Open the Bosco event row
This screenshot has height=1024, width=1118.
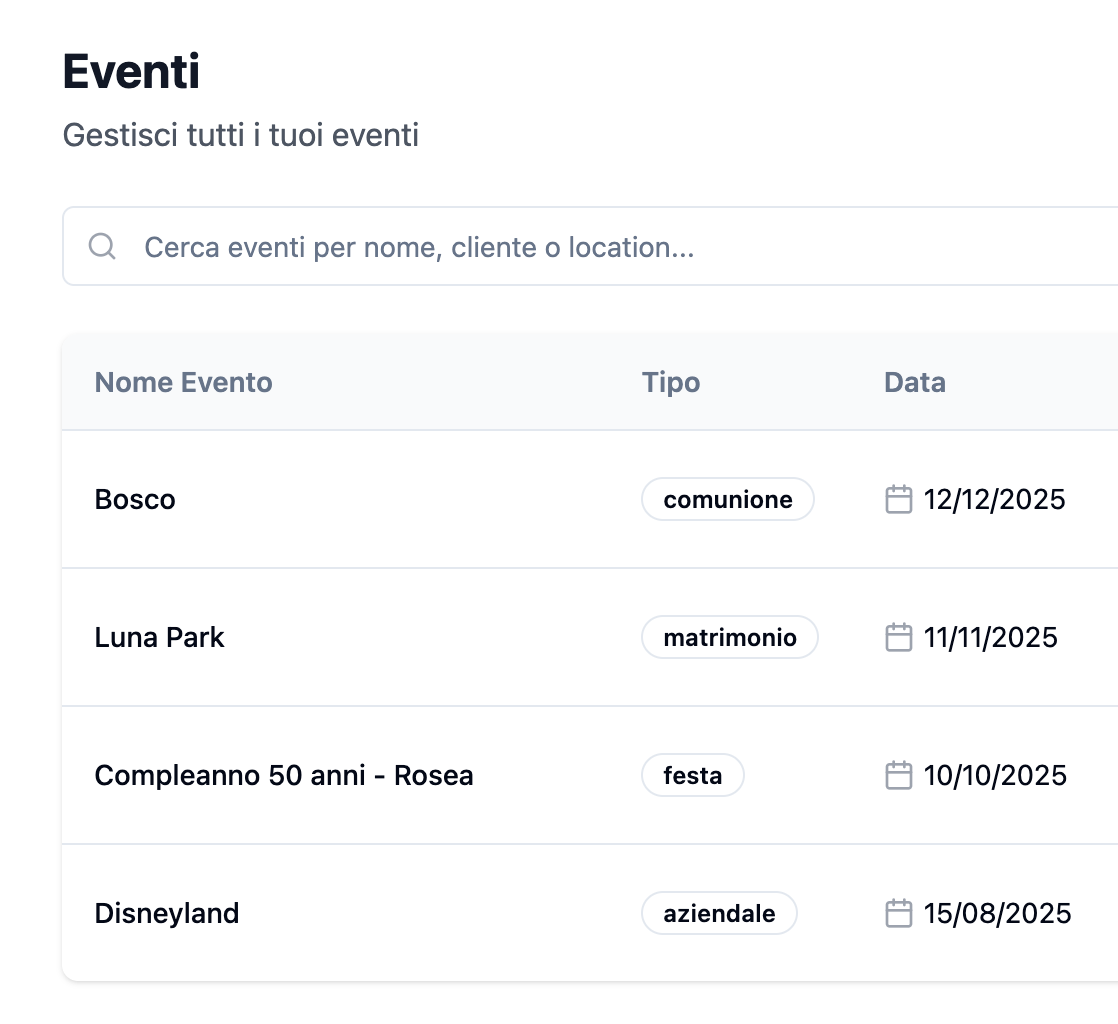pyautogui.click(x=135, y=499)
